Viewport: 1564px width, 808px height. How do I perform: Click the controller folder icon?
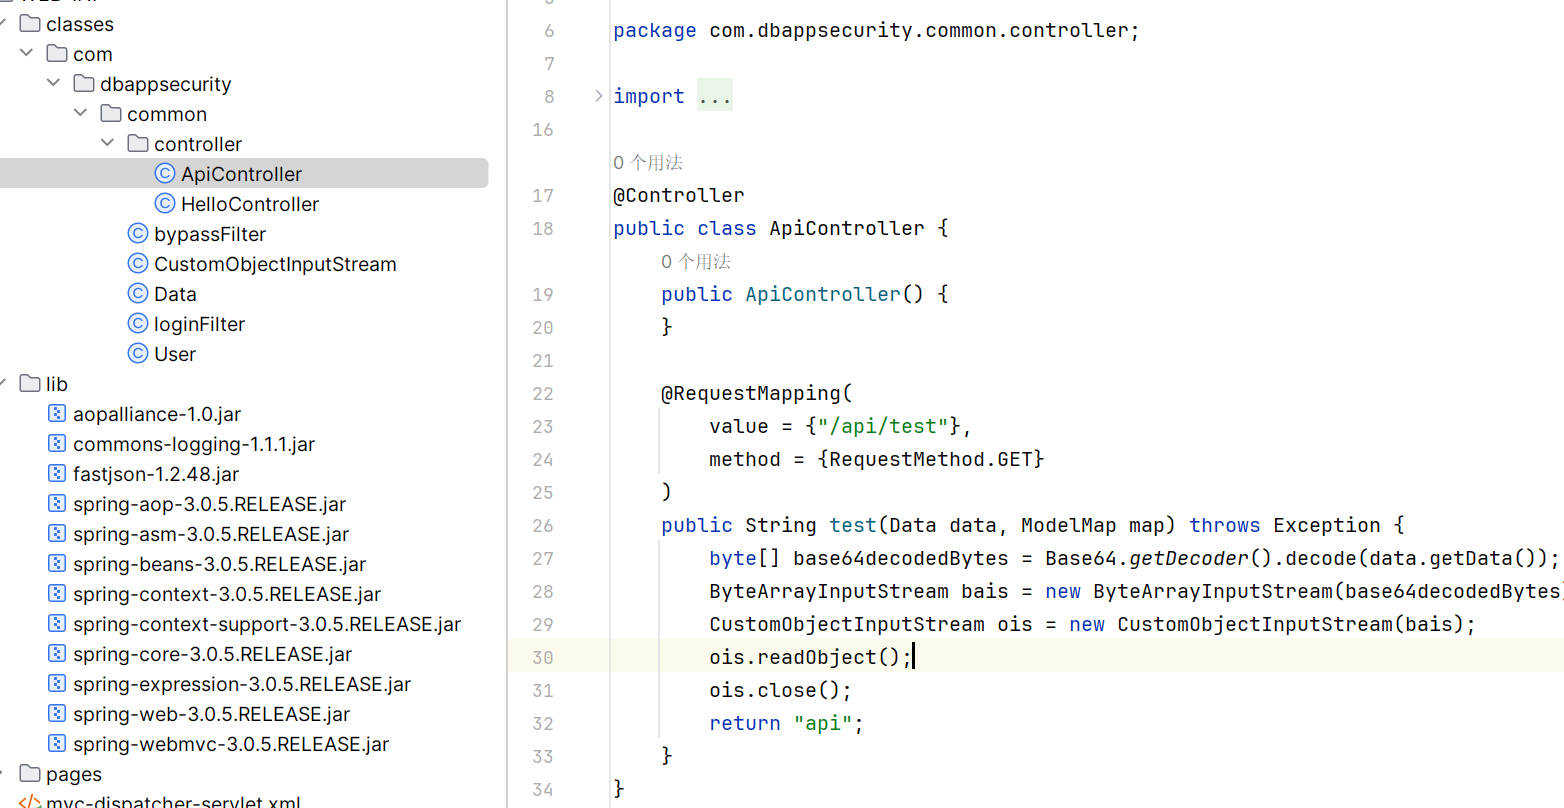(x=138, y=143)
